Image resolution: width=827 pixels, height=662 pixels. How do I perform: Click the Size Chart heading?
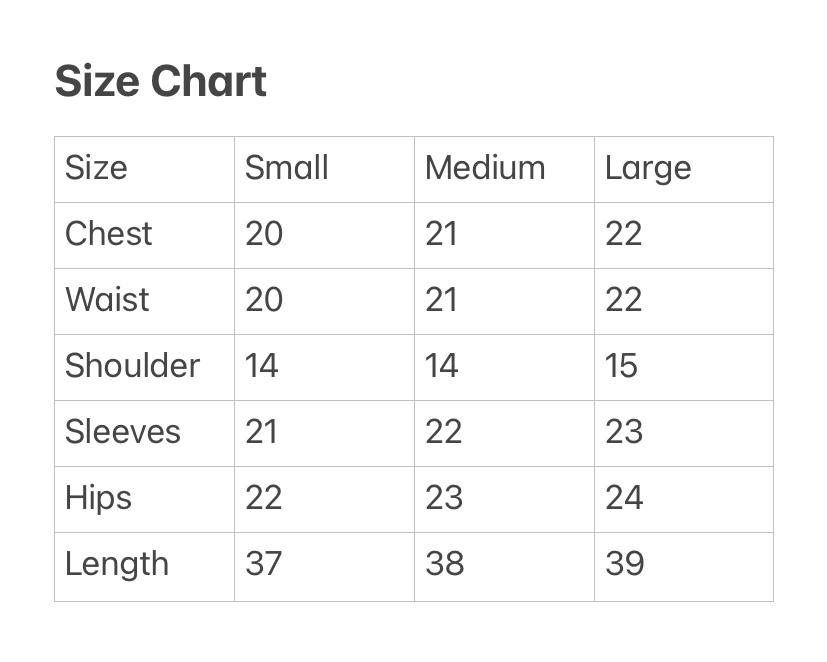[160, 81]
